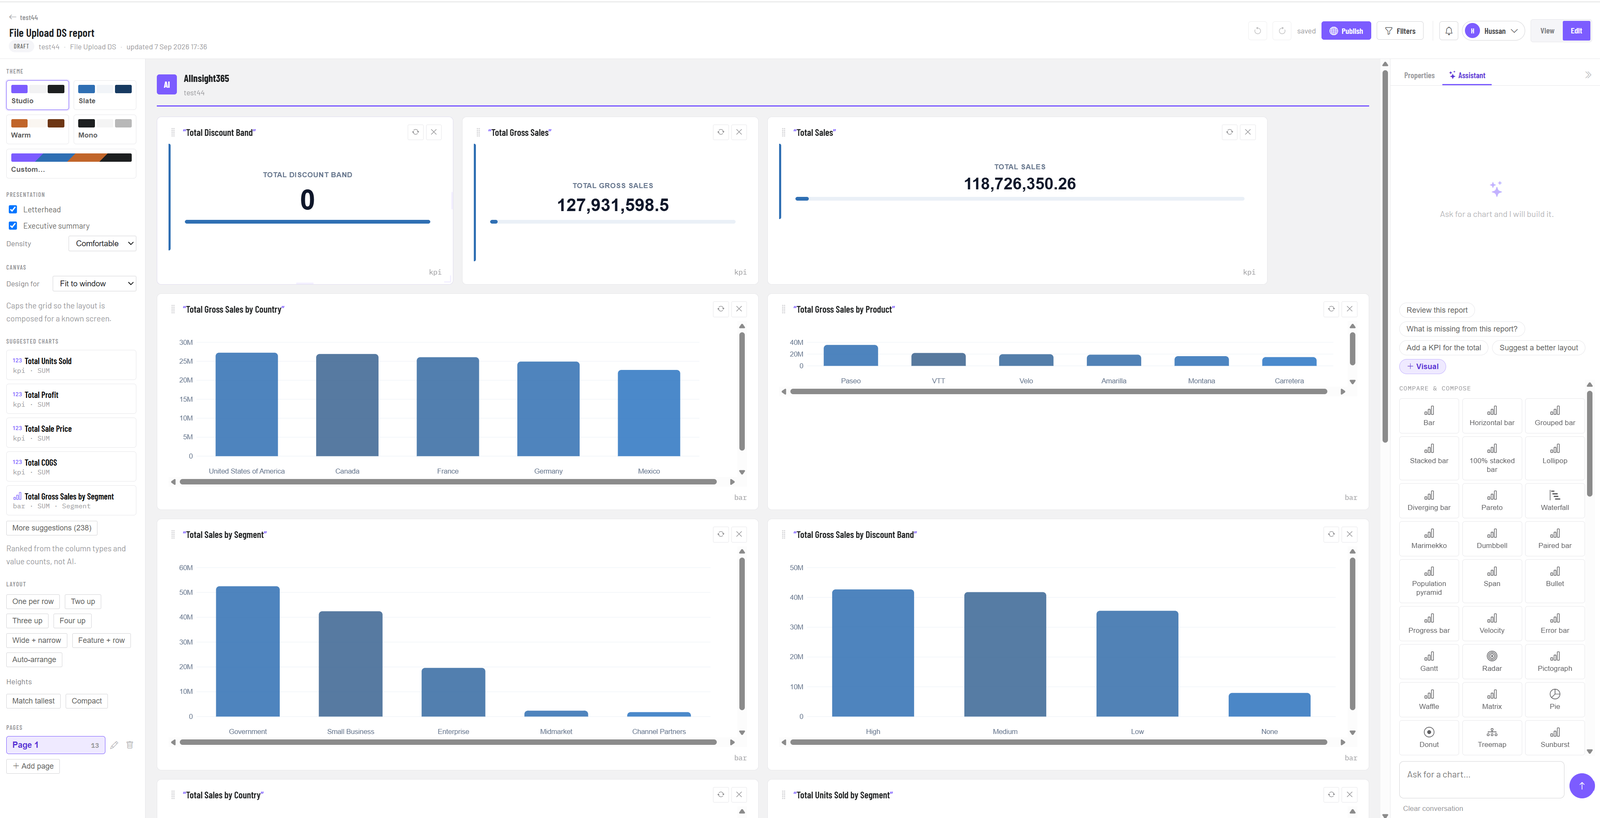Open the Hussan user menu
Viewport: 1600px width, 818px height.
pyautogui.click(x=1494, y=31)
